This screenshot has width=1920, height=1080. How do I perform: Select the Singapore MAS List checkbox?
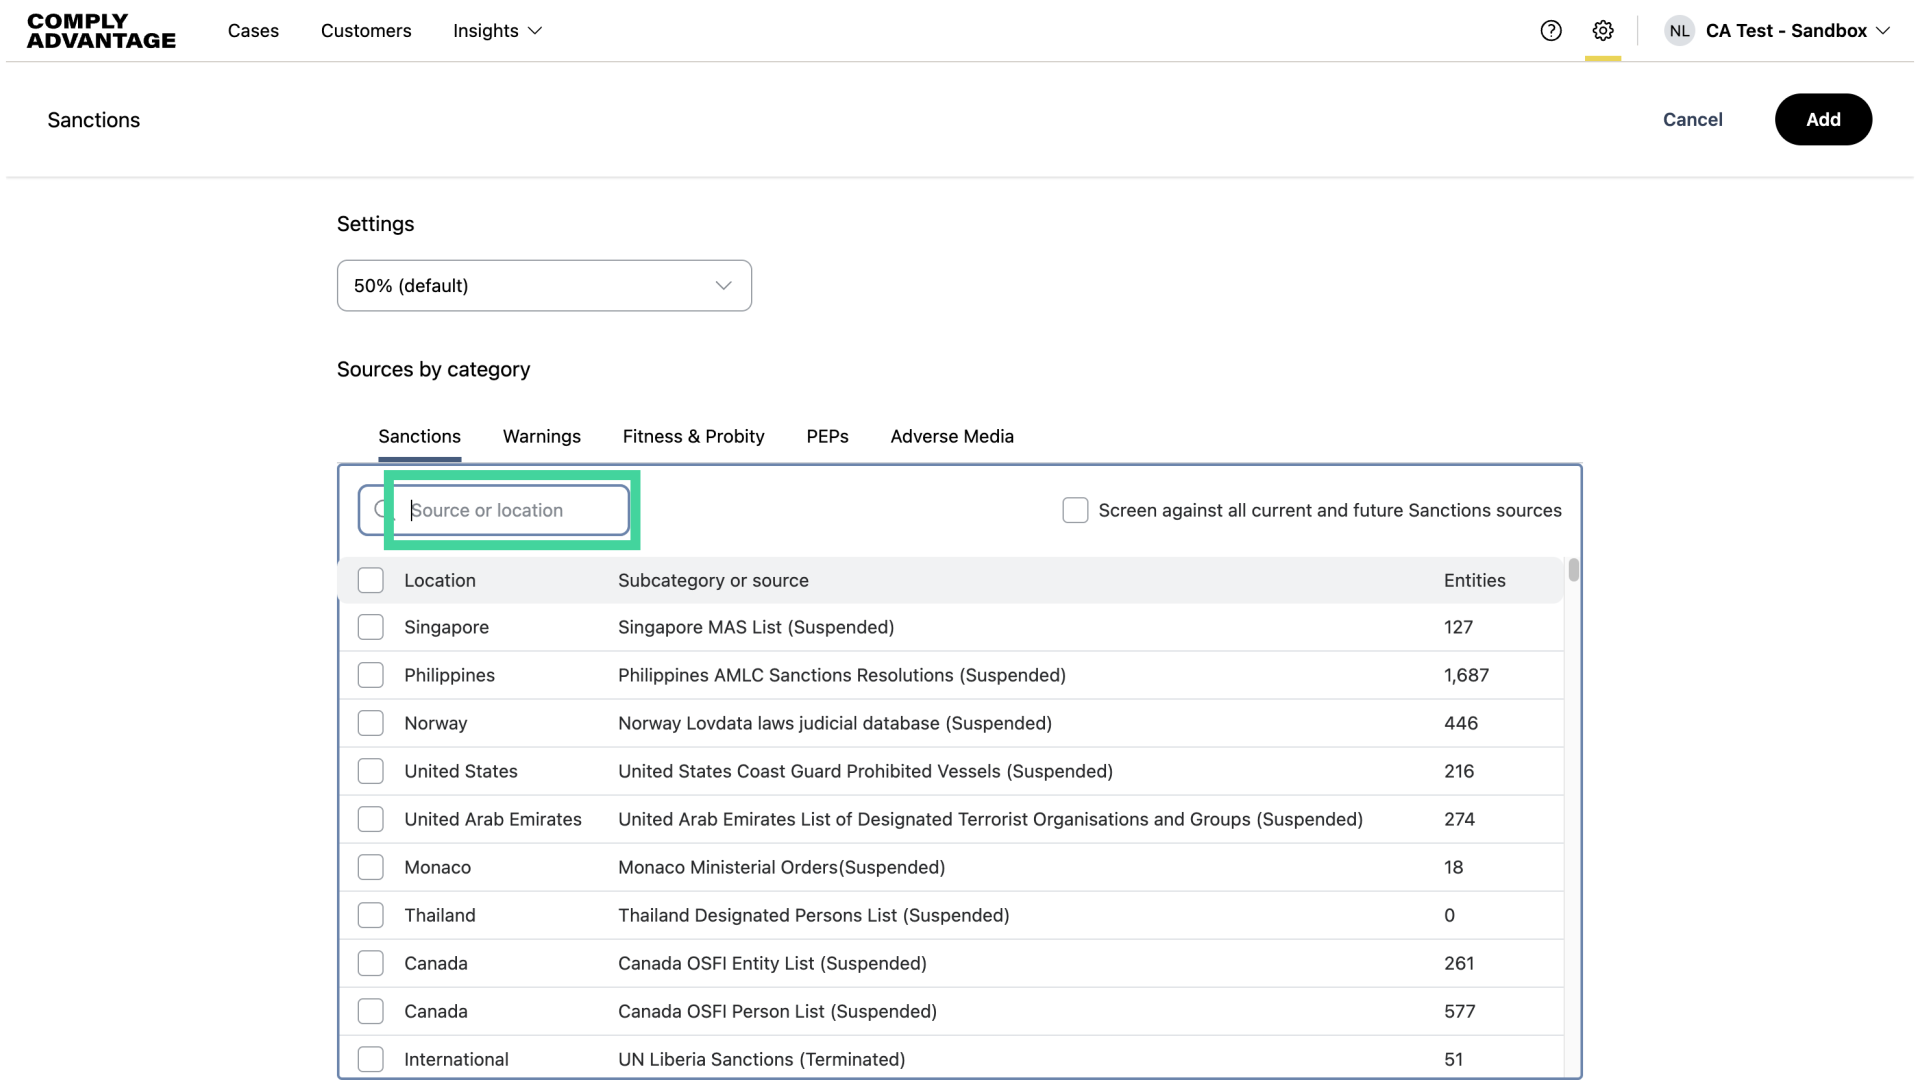pyautogui.click(x=371, y=627)
